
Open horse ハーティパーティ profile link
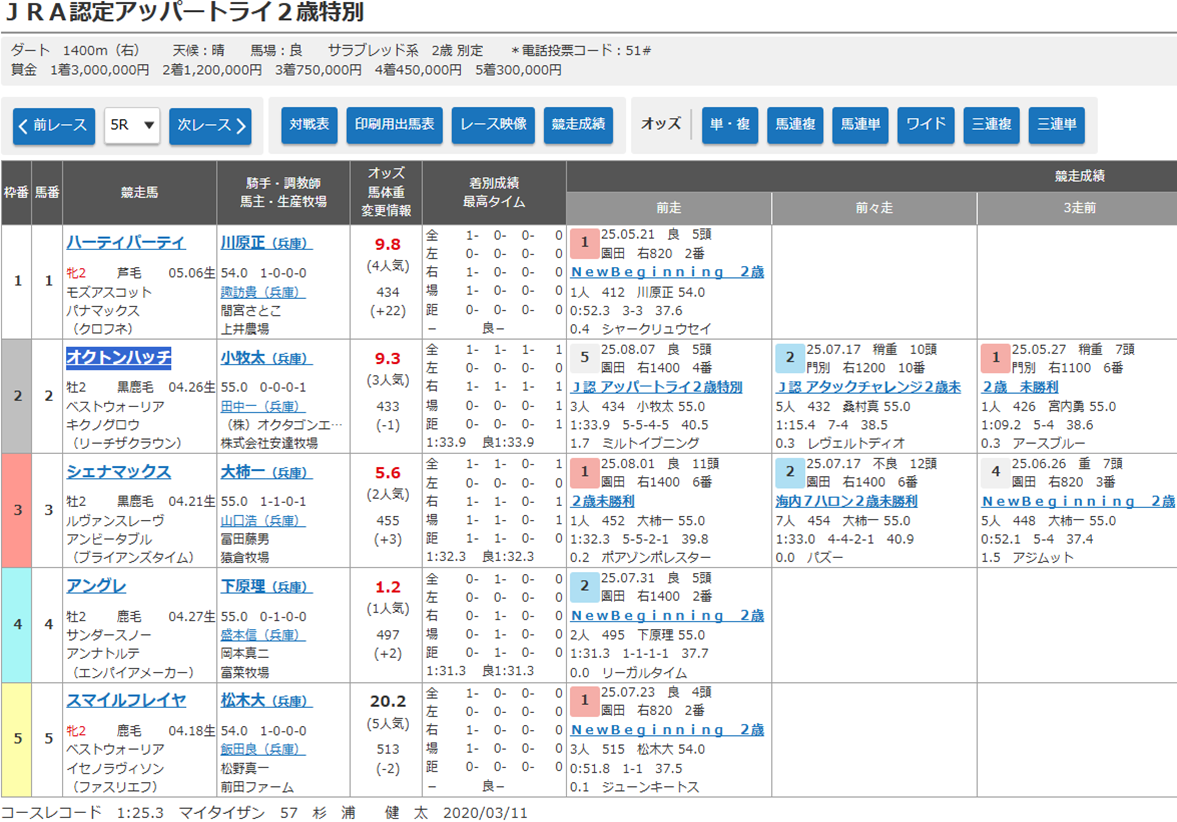126,243
